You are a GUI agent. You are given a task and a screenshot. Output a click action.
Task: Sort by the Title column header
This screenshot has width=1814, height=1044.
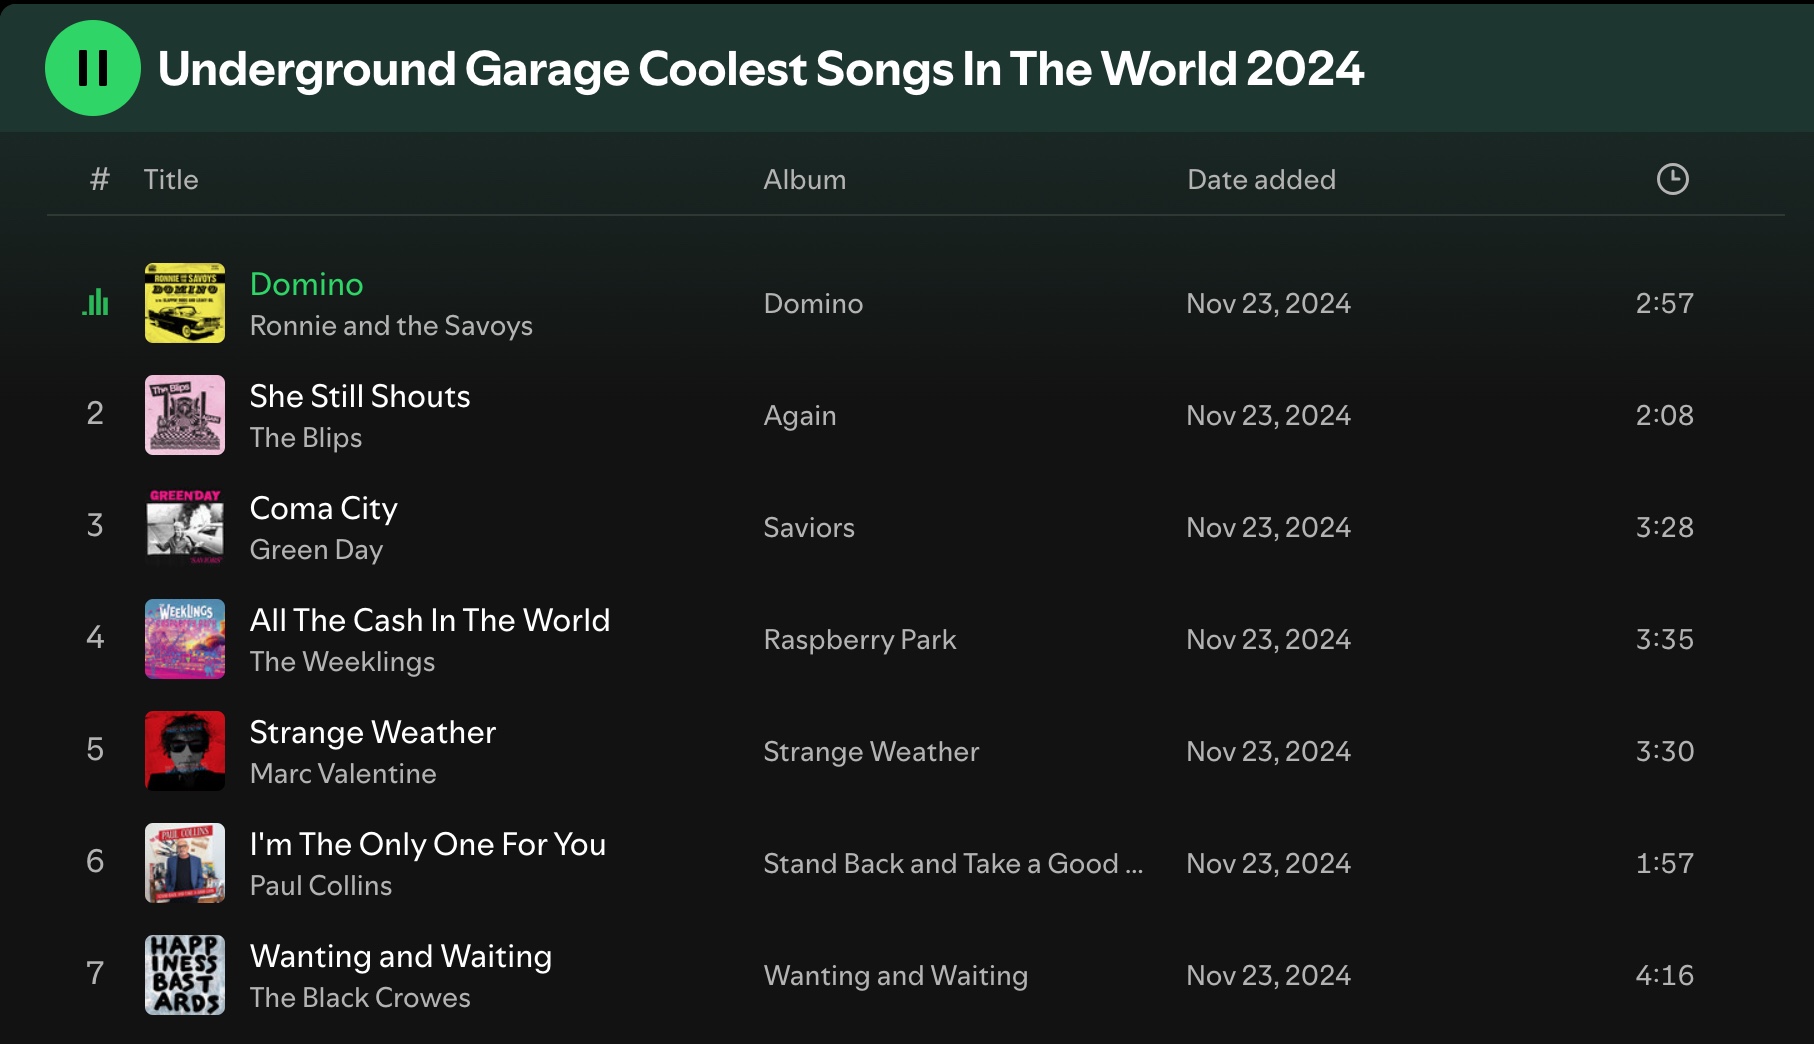coord(171,179)
